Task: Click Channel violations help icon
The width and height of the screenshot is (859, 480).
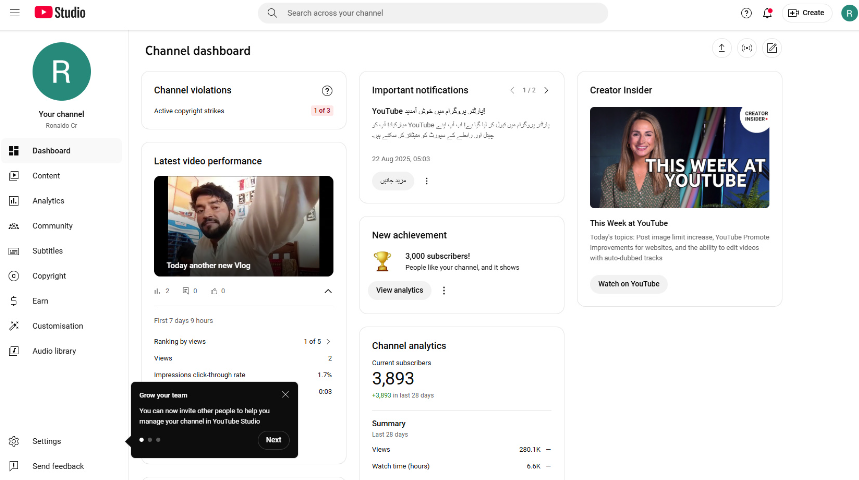Action: [327, 91]
